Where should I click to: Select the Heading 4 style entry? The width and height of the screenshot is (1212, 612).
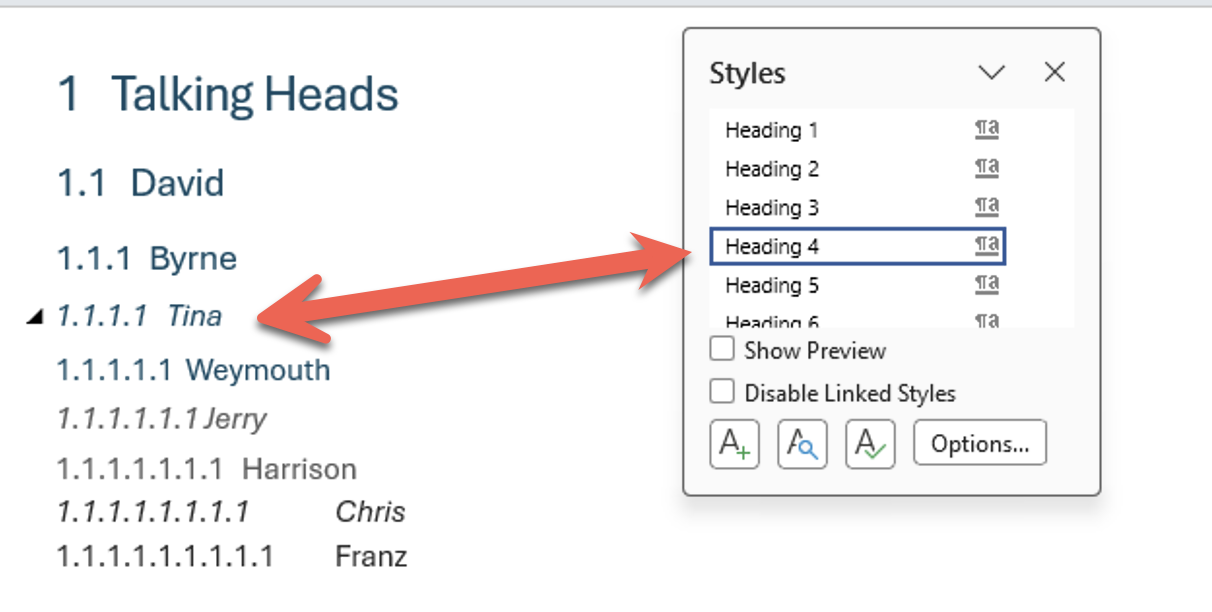(771, 246)
